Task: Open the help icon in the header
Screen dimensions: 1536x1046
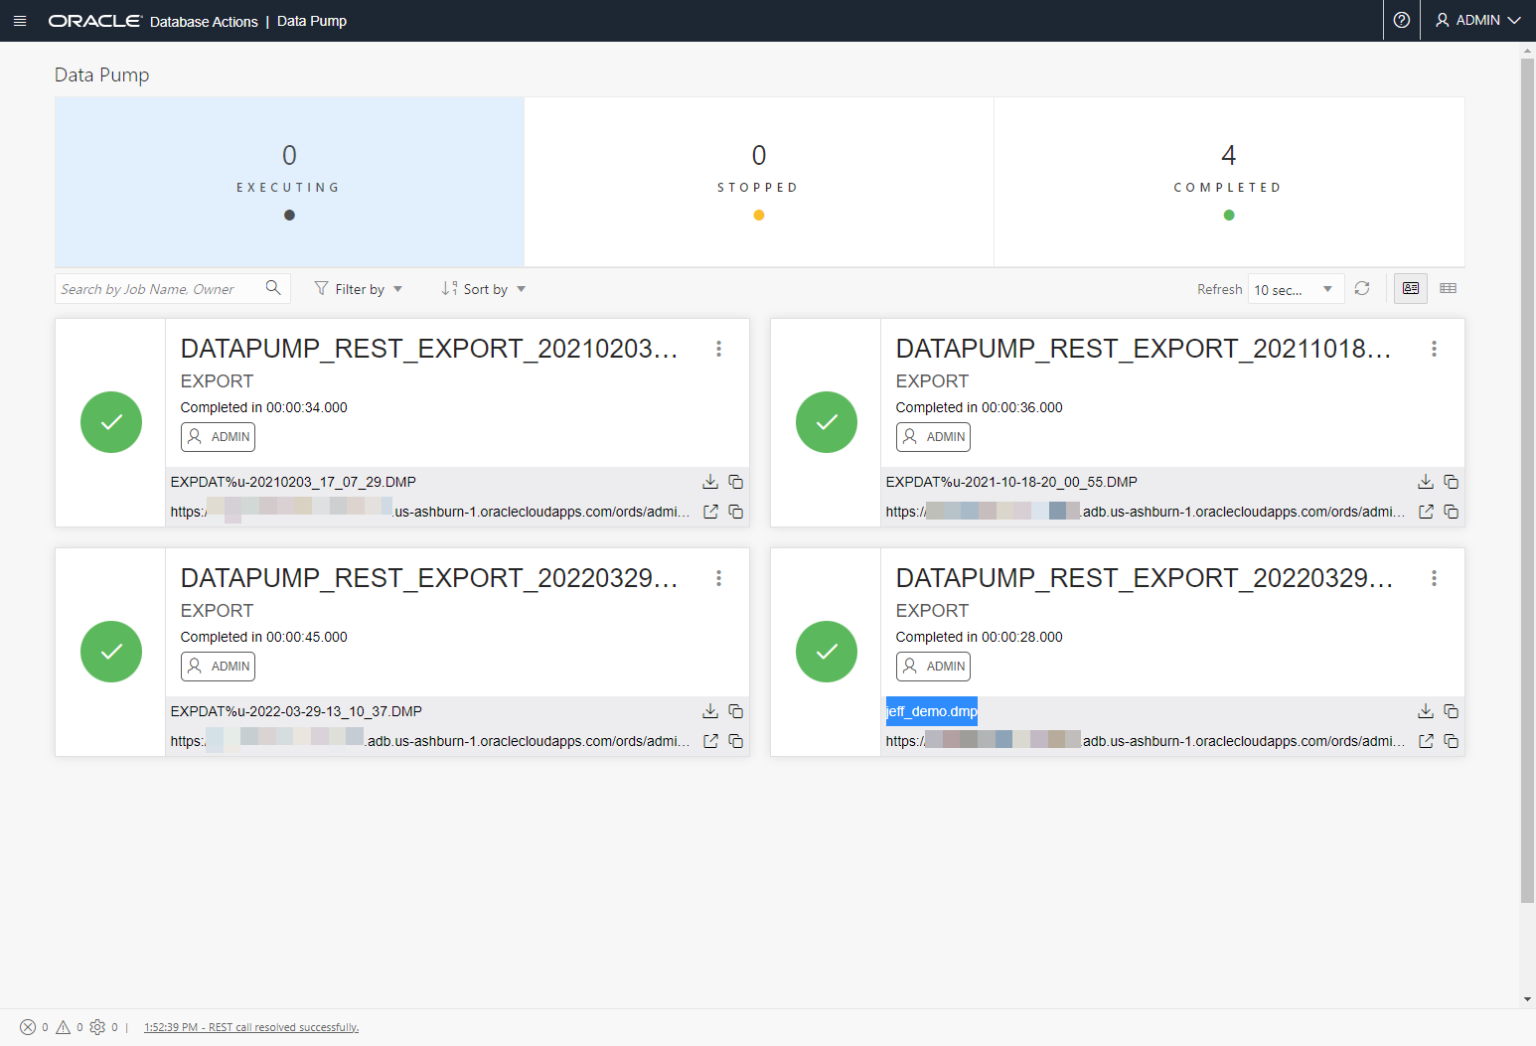Action: click(x=1401, y=20)
